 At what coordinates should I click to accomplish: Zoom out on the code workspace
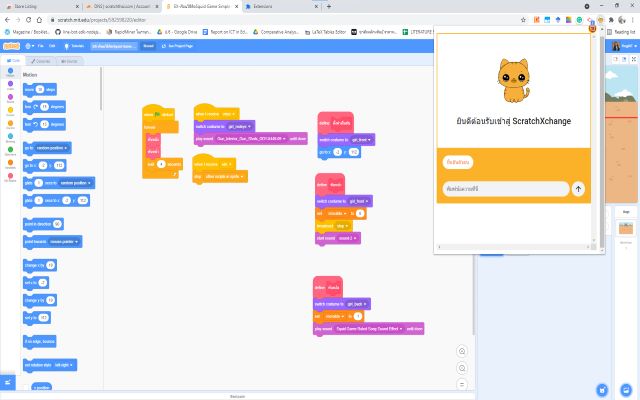tap(462, 368)
